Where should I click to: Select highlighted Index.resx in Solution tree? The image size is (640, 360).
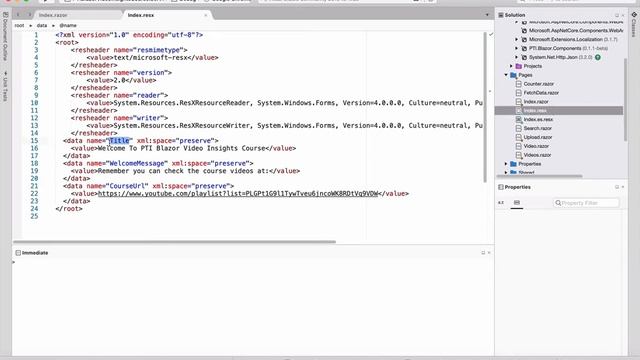coord(559,111)
